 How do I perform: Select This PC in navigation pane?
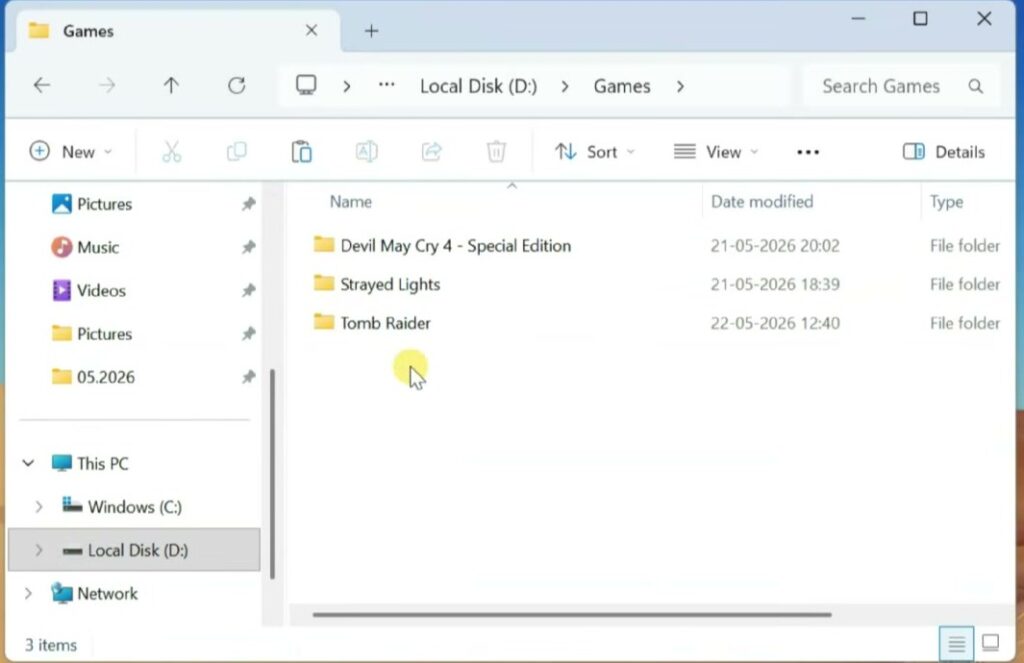click(x=89, y=463)
